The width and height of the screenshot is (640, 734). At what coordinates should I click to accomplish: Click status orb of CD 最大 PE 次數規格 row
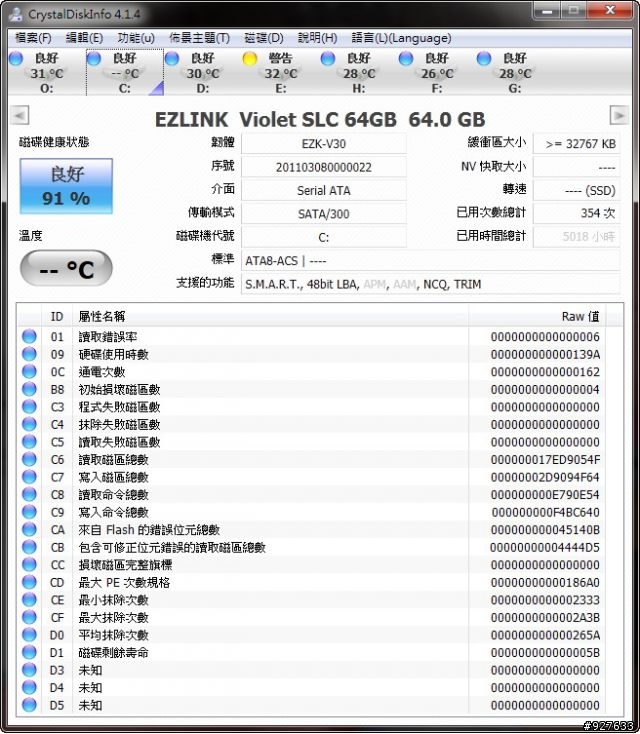(29, 582)
